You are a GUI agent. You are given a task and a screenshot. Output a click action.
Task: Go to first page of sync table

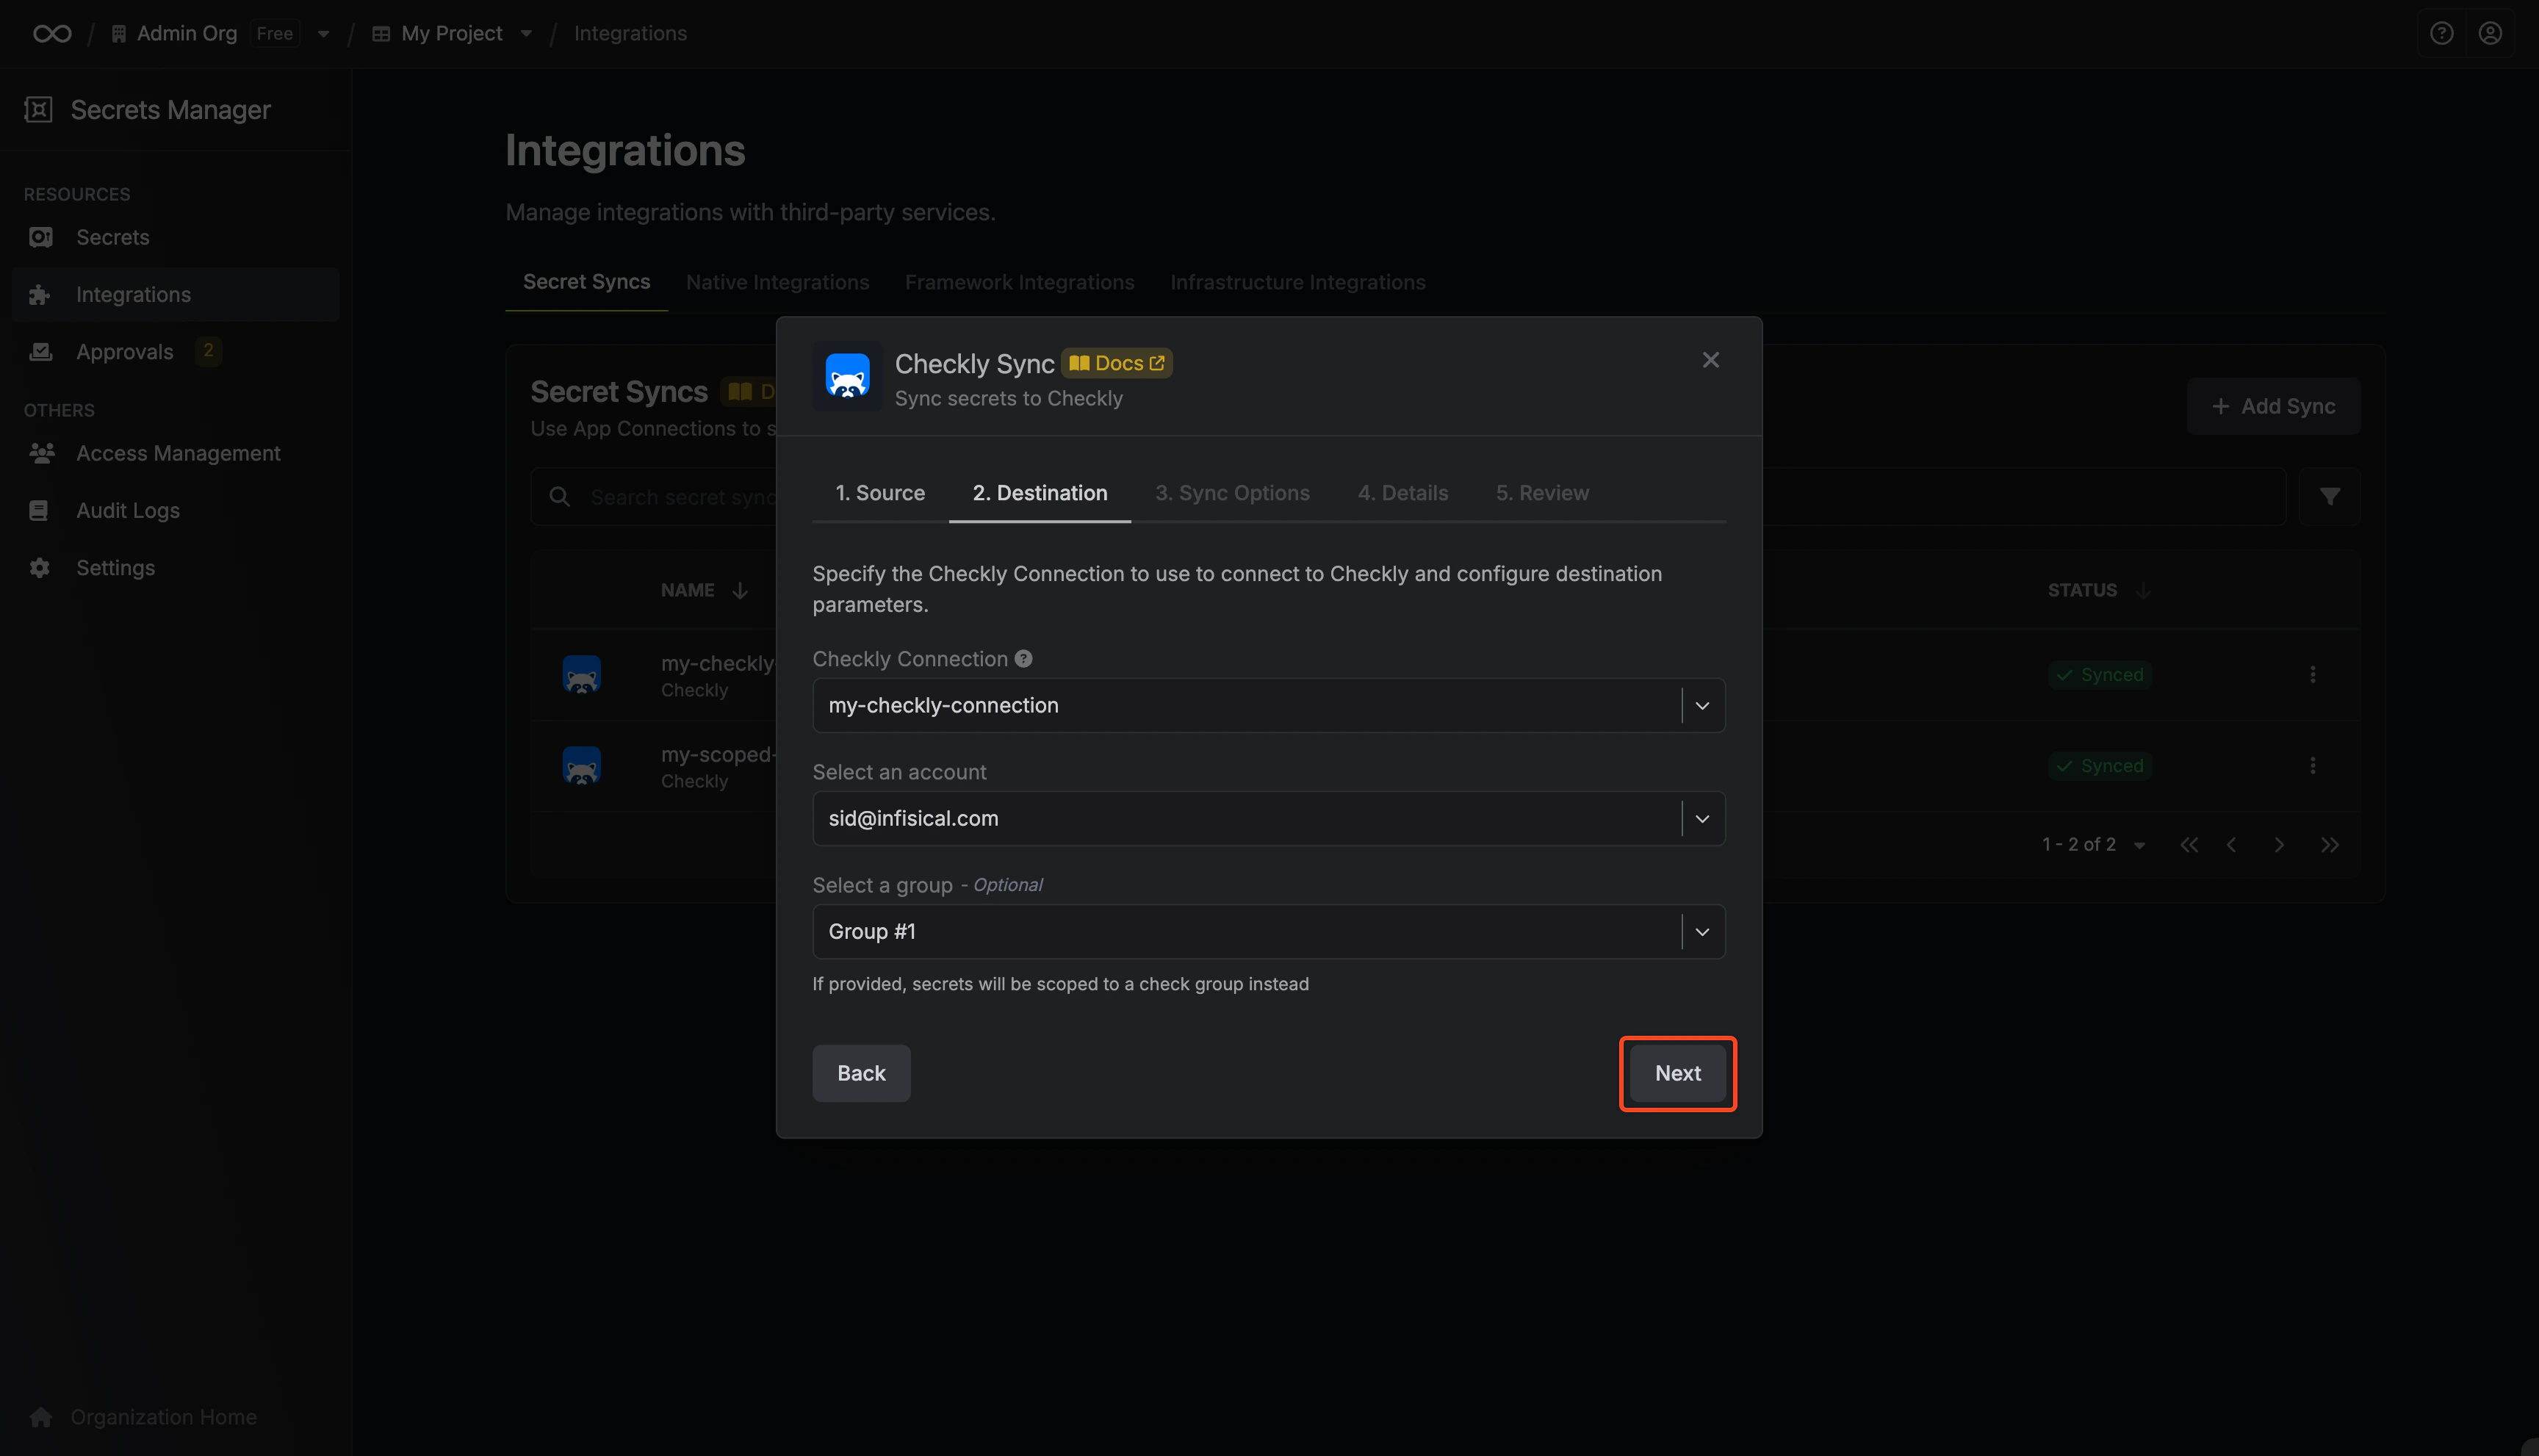[x=2189, y=845]
